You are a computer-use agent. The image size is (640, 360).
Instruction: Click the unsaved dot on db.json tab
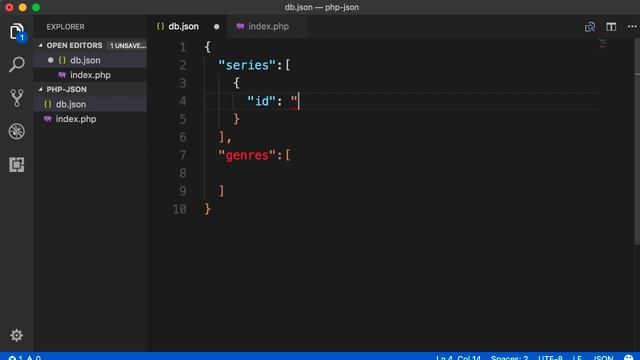pyautogui.click(x=216, y=27)
